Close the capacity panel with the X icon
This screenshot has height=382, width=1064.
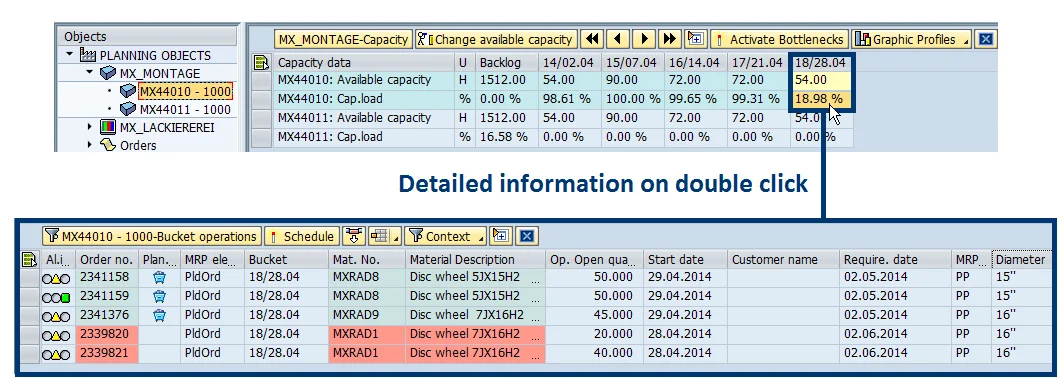click(985, 39)
